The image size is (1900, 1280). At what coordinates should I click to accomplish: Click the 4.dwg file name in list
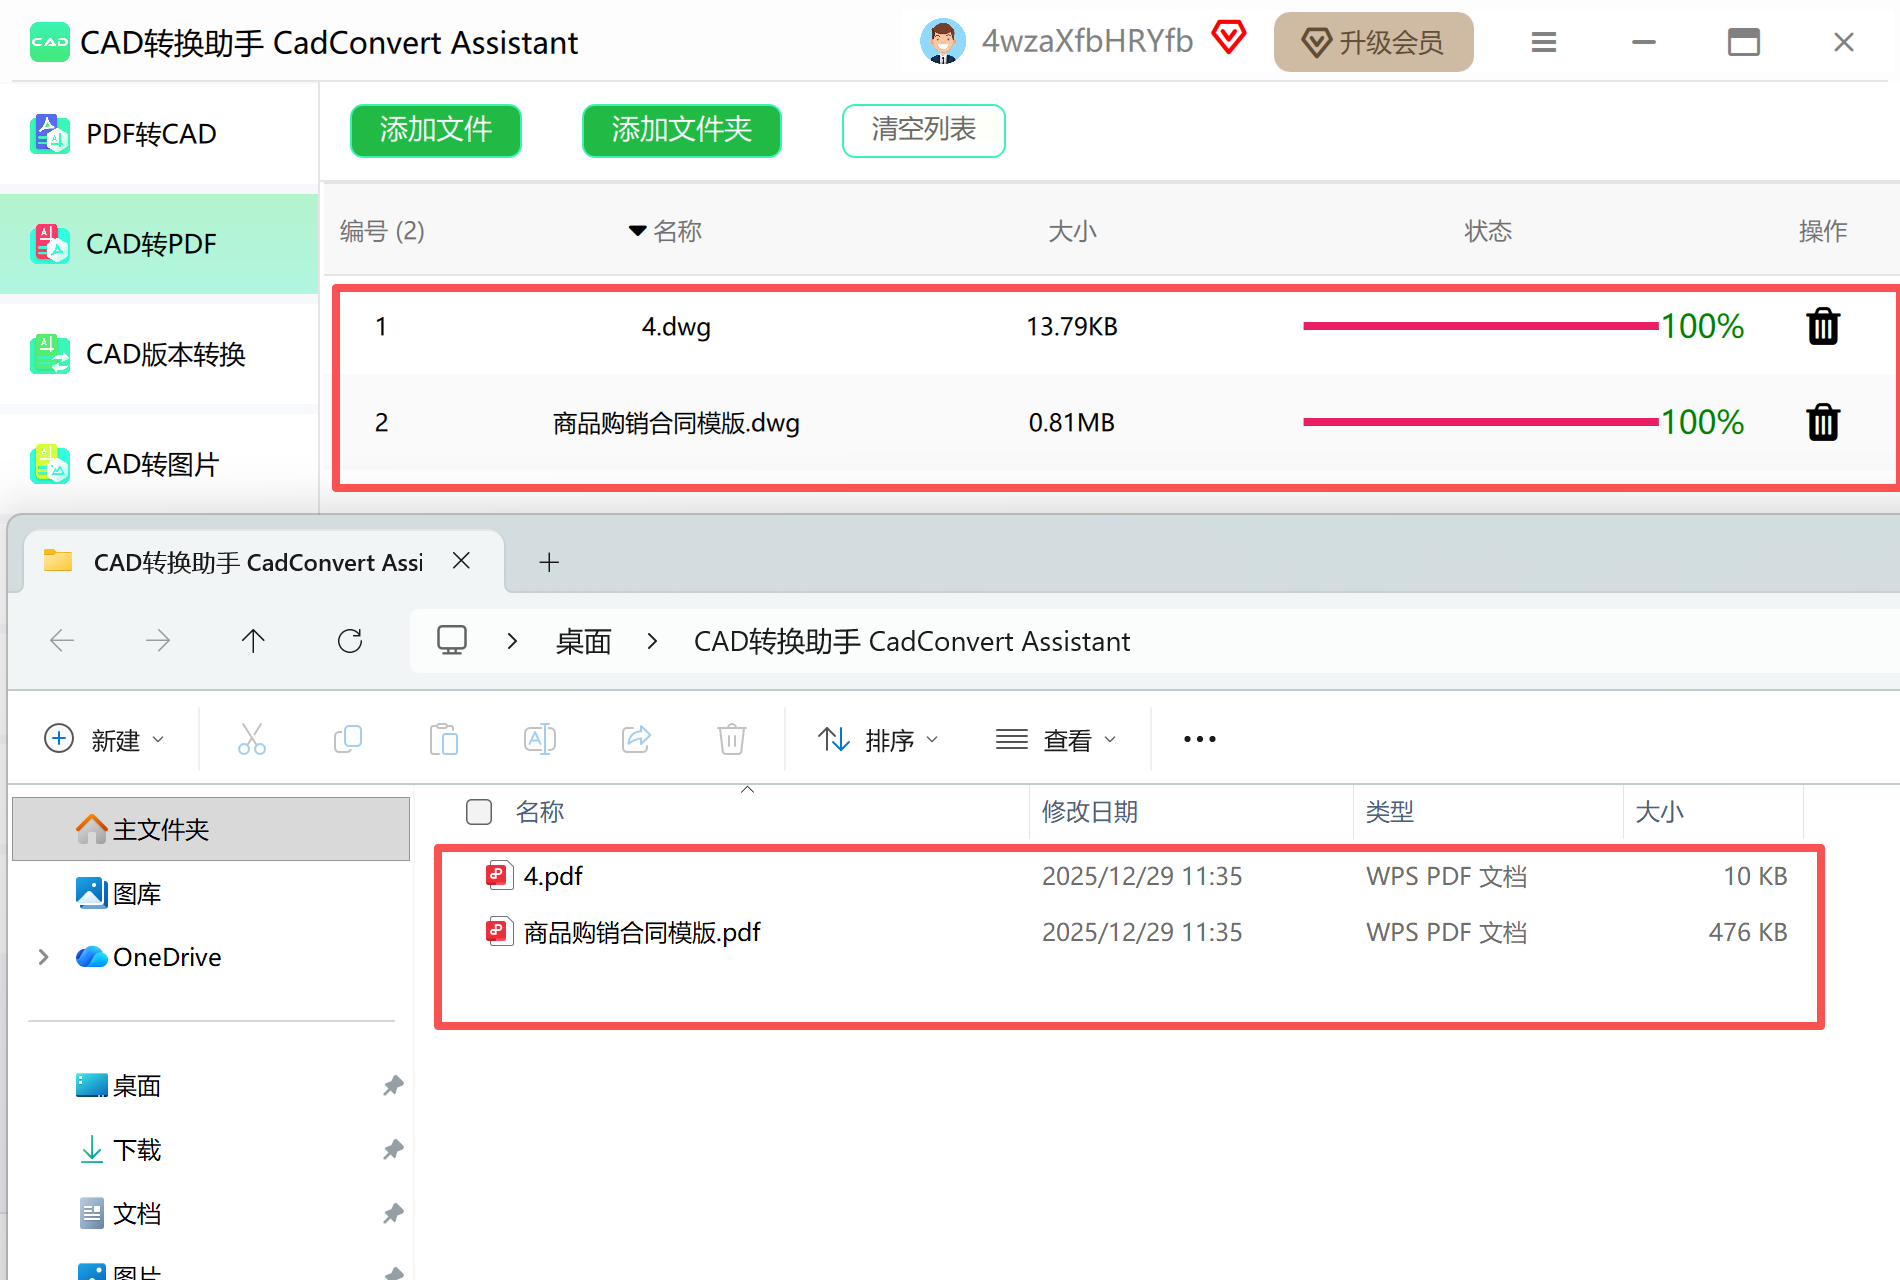point(676,326)
